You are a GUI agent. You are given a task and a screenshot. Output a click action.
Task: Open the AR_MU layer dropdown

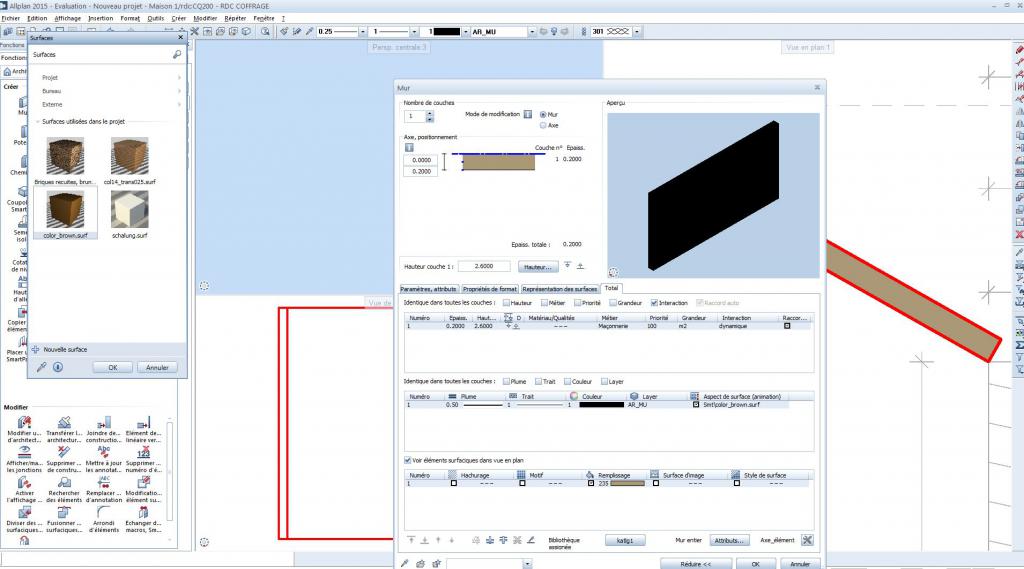tap(532, 31)
